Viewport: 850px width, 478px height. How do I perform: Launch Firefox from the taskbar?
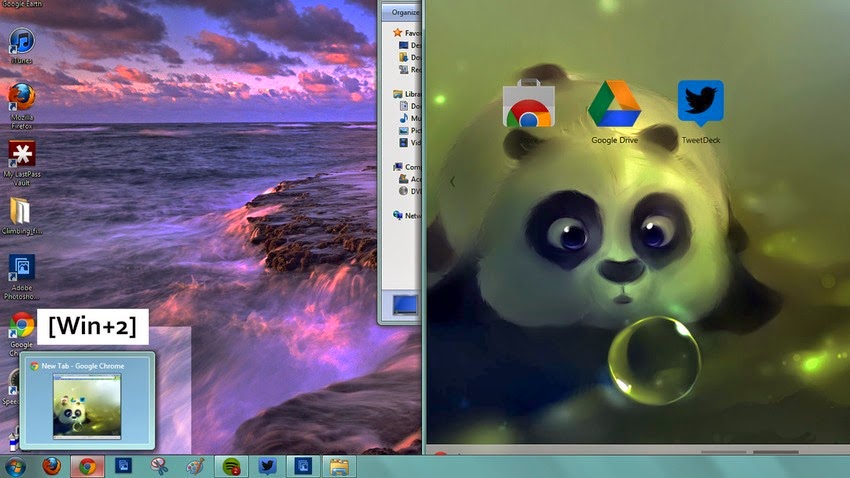(52, 466)
